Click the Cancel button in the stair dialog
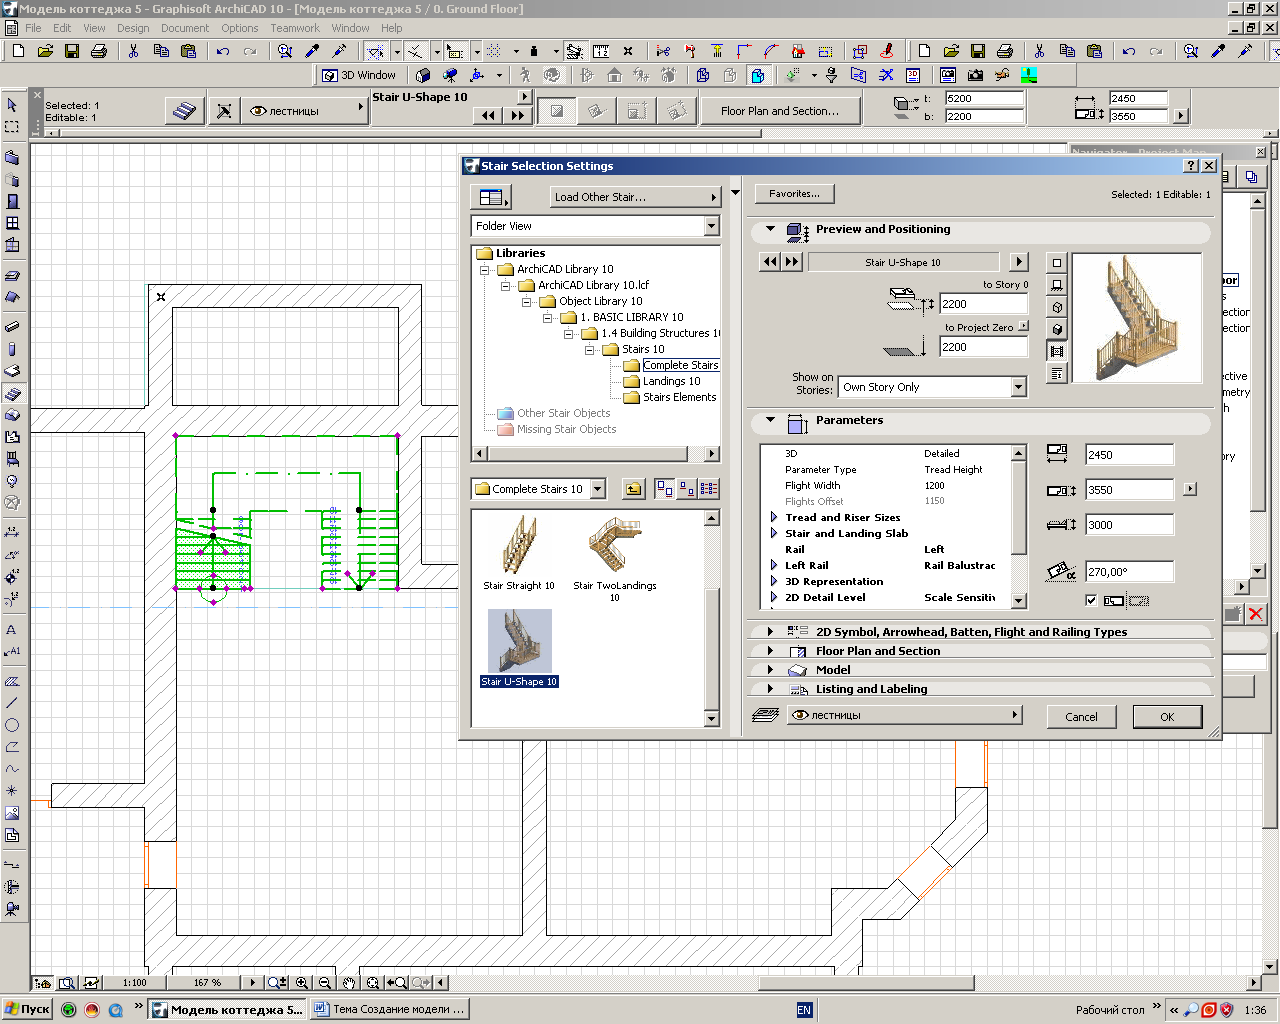Screen dimensions: 1280x1024 tap(1081, 717)
